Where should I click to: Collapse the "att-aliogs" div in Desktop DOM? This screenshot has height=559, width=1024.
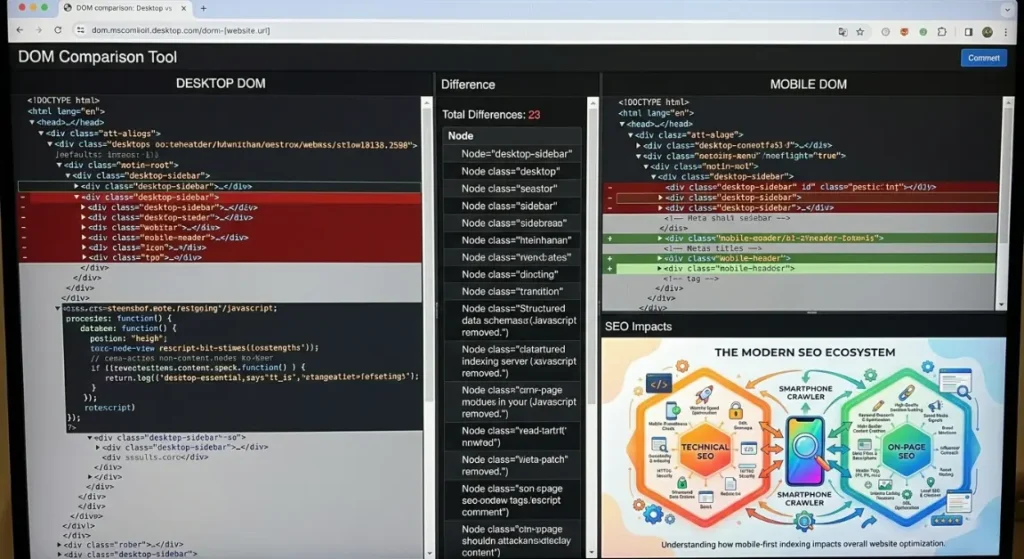pyautogui.click(x=42, y=133)
